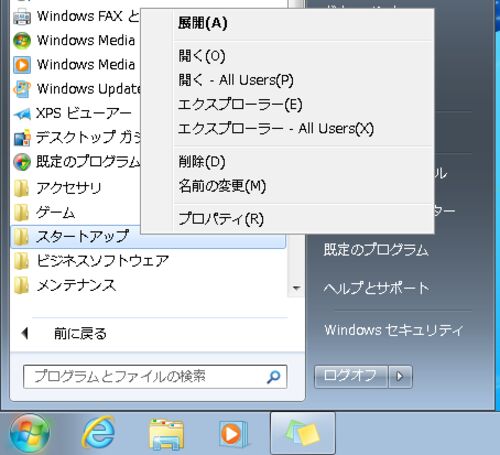Click the スタートアップ folder icon
The height and width of the screenshot is (455, 500).
point(21,237)
